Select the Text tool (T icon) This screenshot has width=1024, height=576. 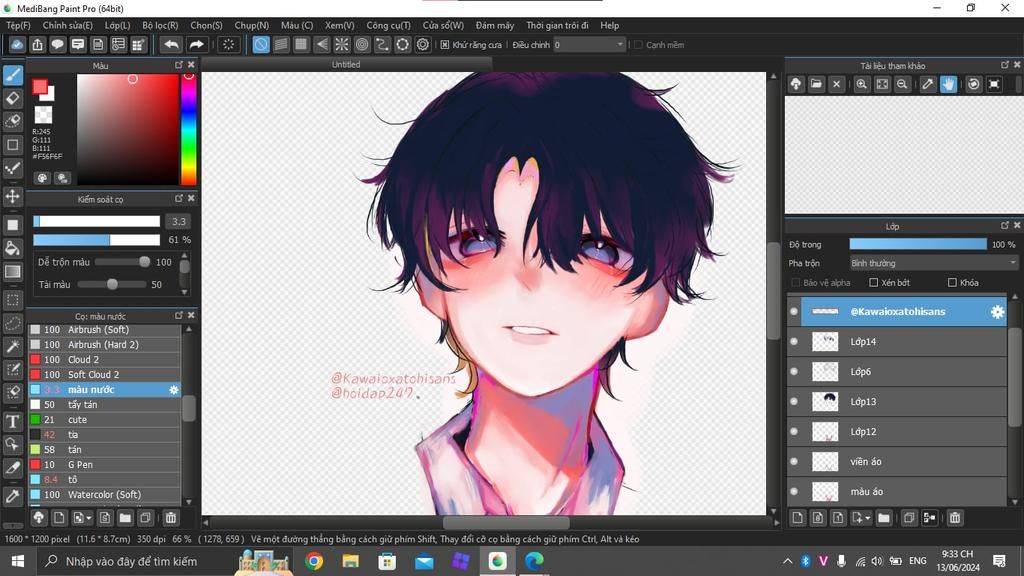[x=12, y=421]
